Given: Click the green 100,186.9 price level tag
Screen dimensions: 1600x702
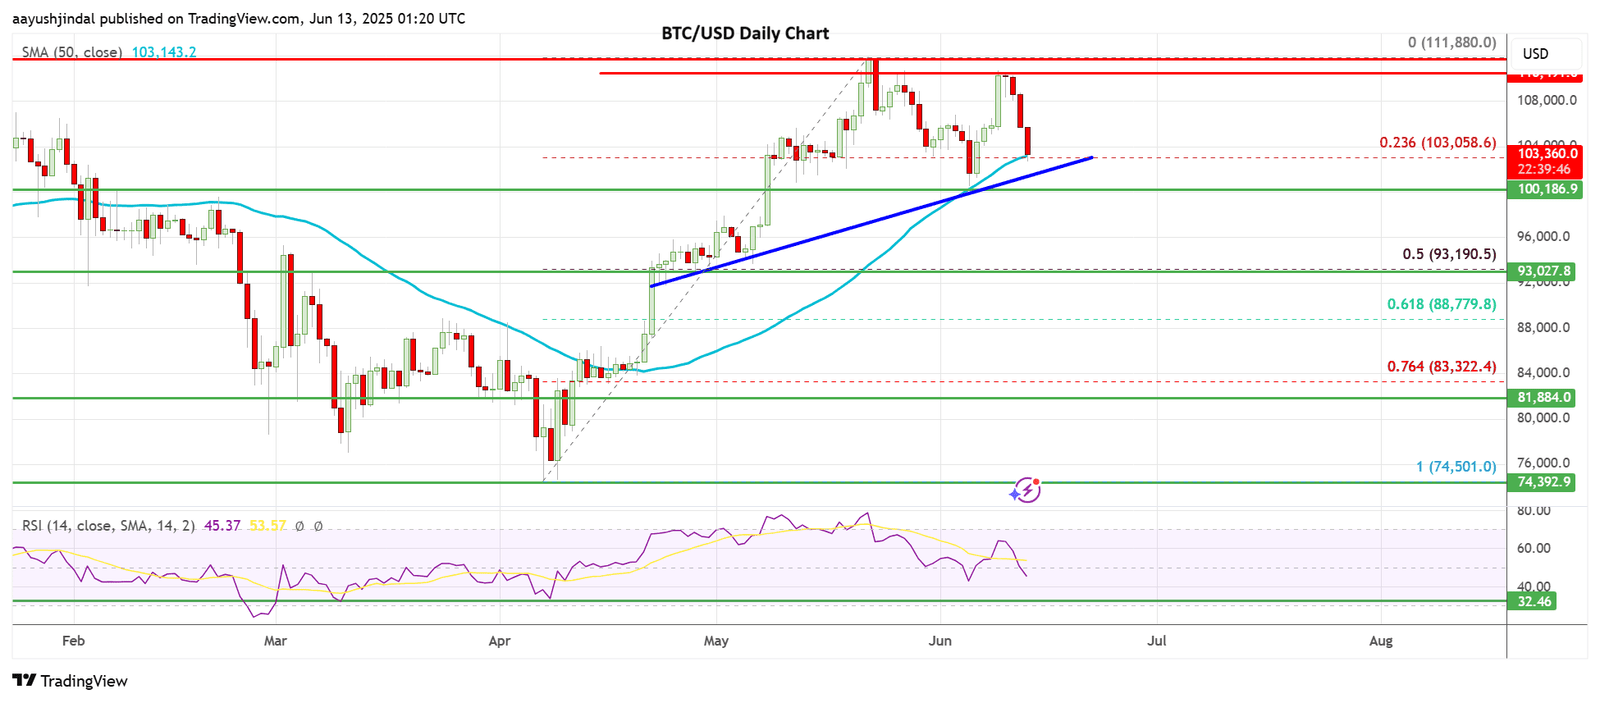Looking at the screenshot, I should click(1546, 189).
